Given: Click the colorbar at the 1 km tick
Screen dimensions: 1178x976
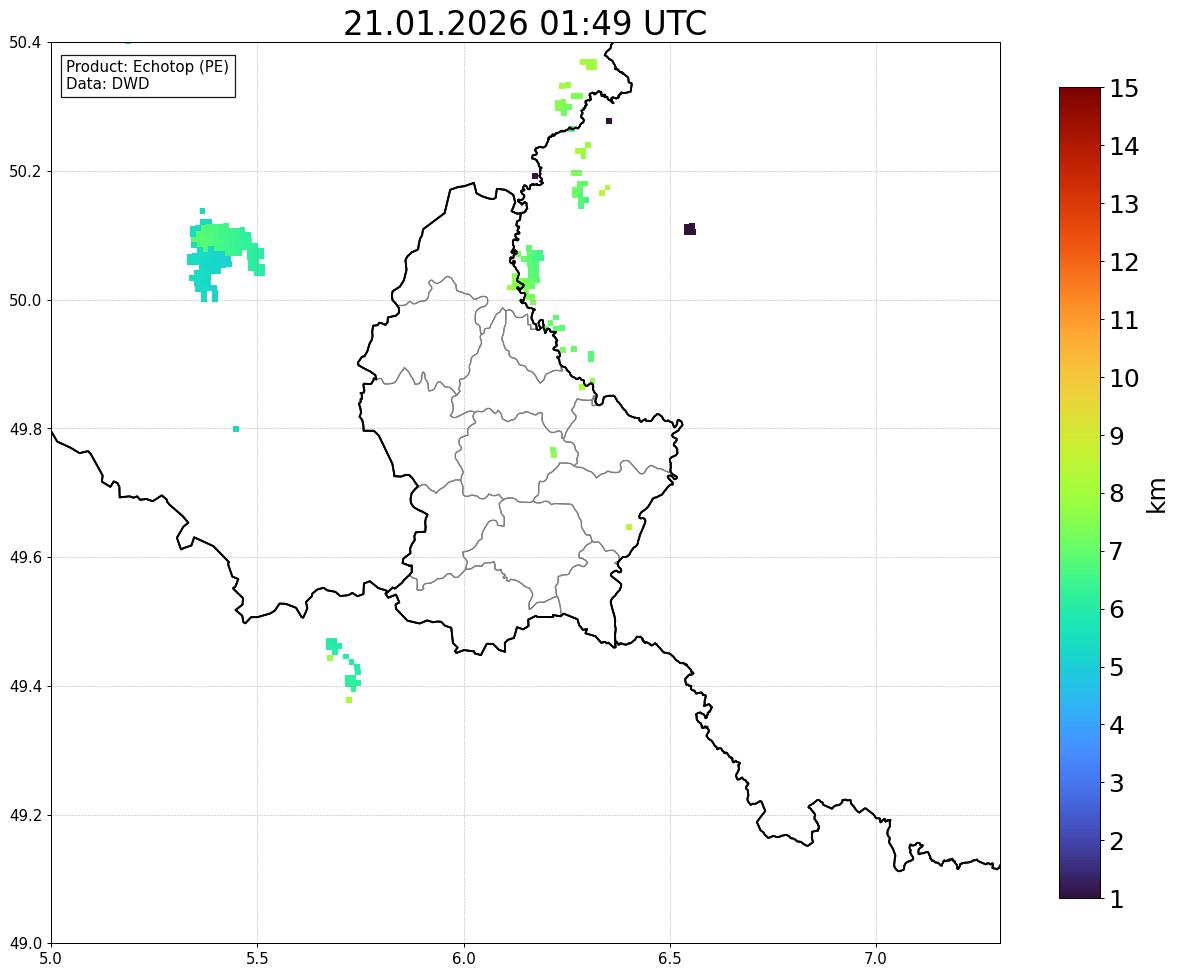Looking at the screenshot, I should point(1080,897).
